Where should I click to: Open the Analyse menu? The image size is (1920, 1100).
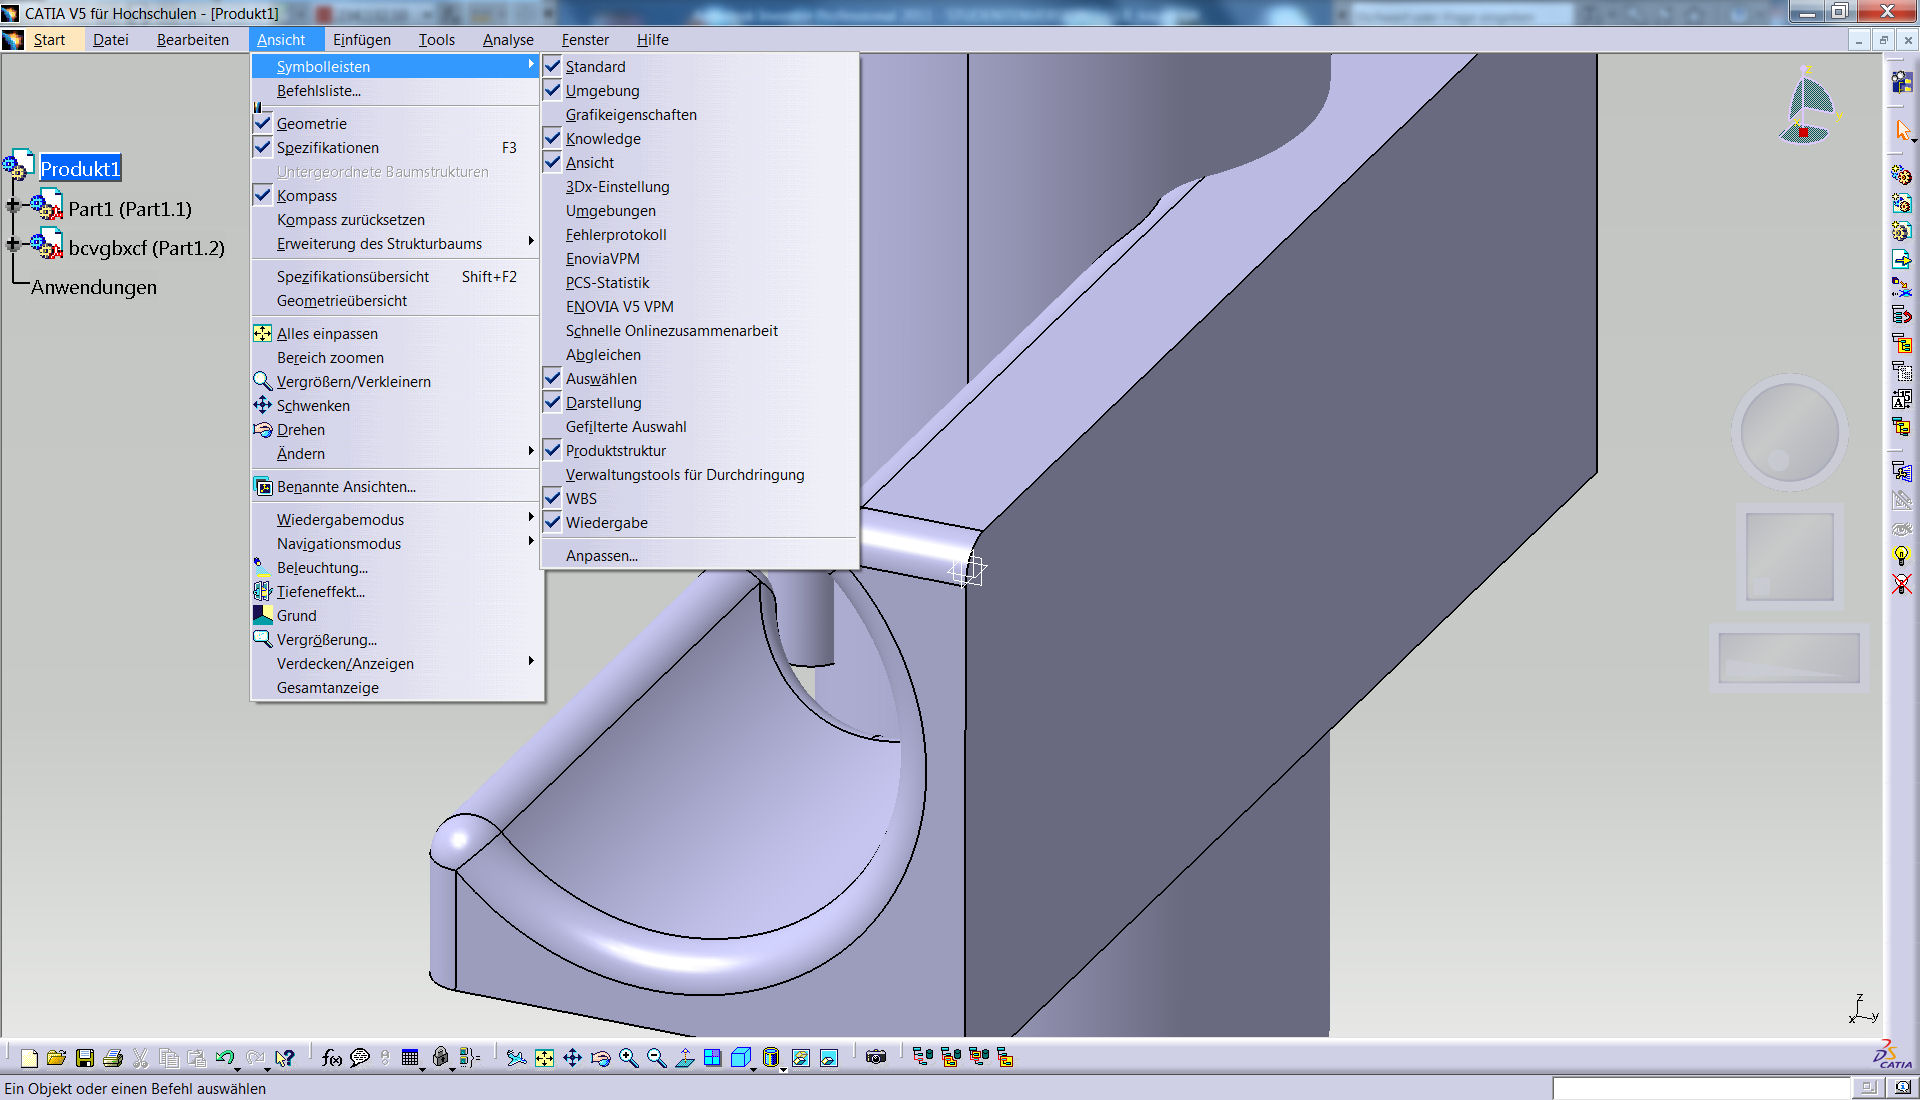point(508,40)
